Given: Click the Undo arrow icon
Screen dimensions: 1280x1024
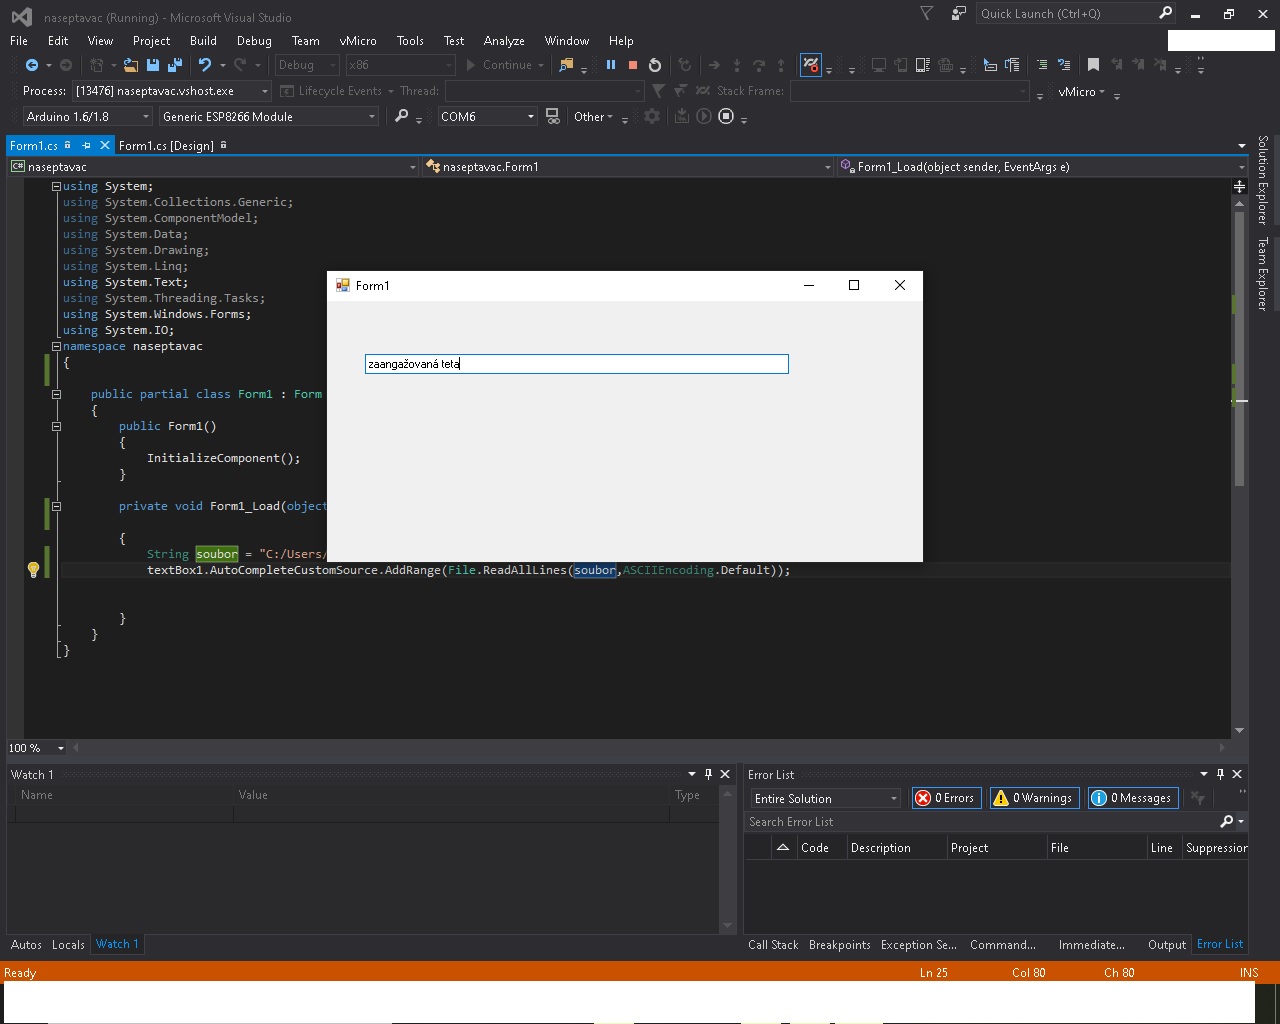Looking at the screenshot, I should point(205,65).
